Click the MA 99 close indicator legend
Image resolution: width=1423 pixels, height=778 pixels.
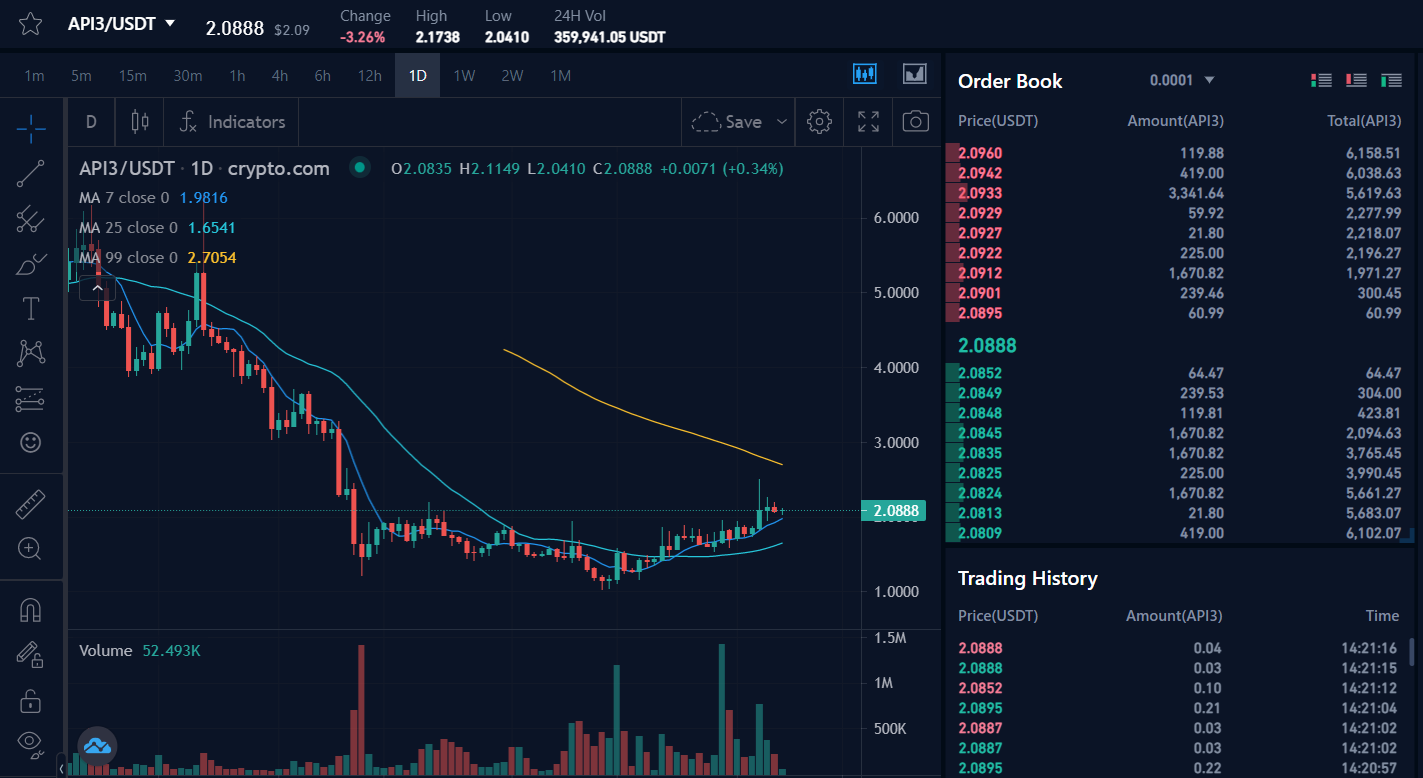tap(157, 258)
